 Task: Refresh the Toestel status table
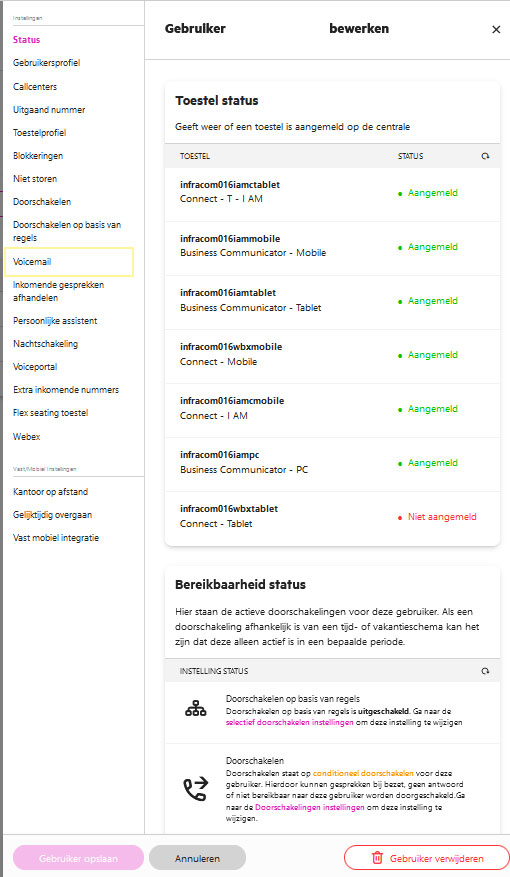(x=485, y=156)
